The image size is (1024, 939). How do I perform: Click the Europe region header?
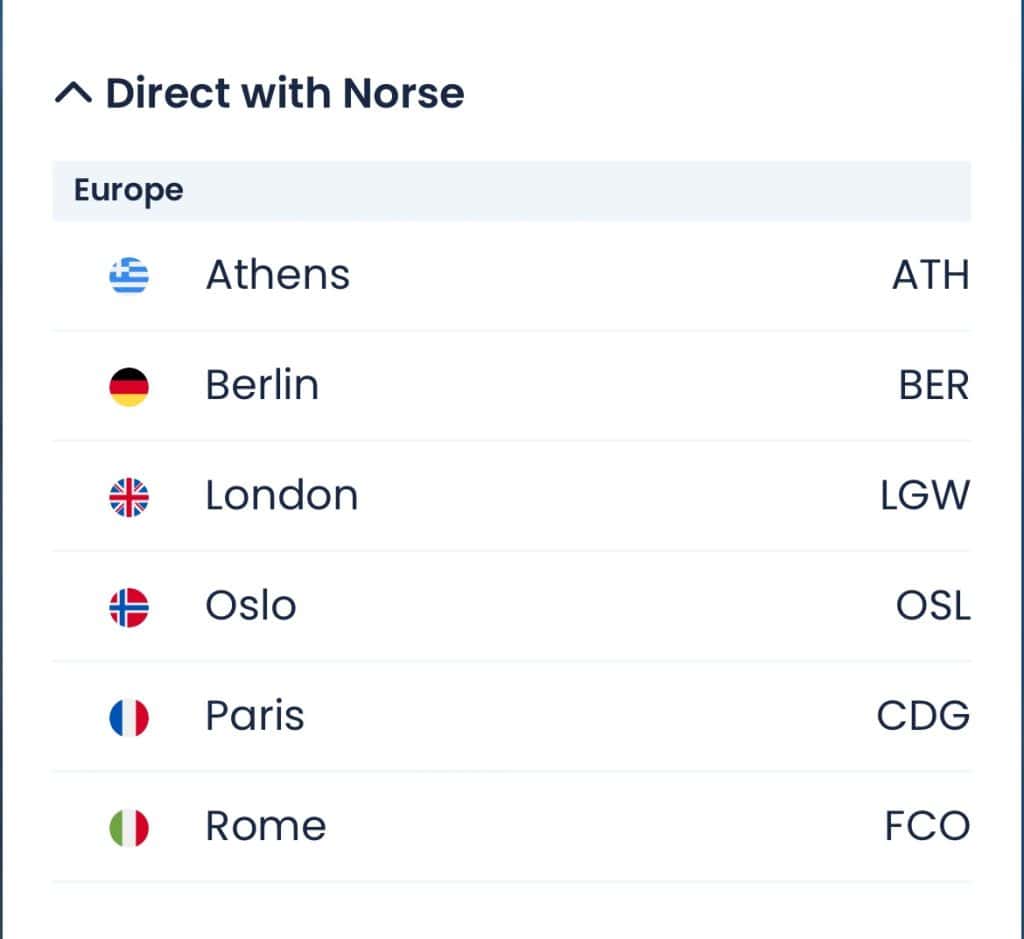[129, 190]
